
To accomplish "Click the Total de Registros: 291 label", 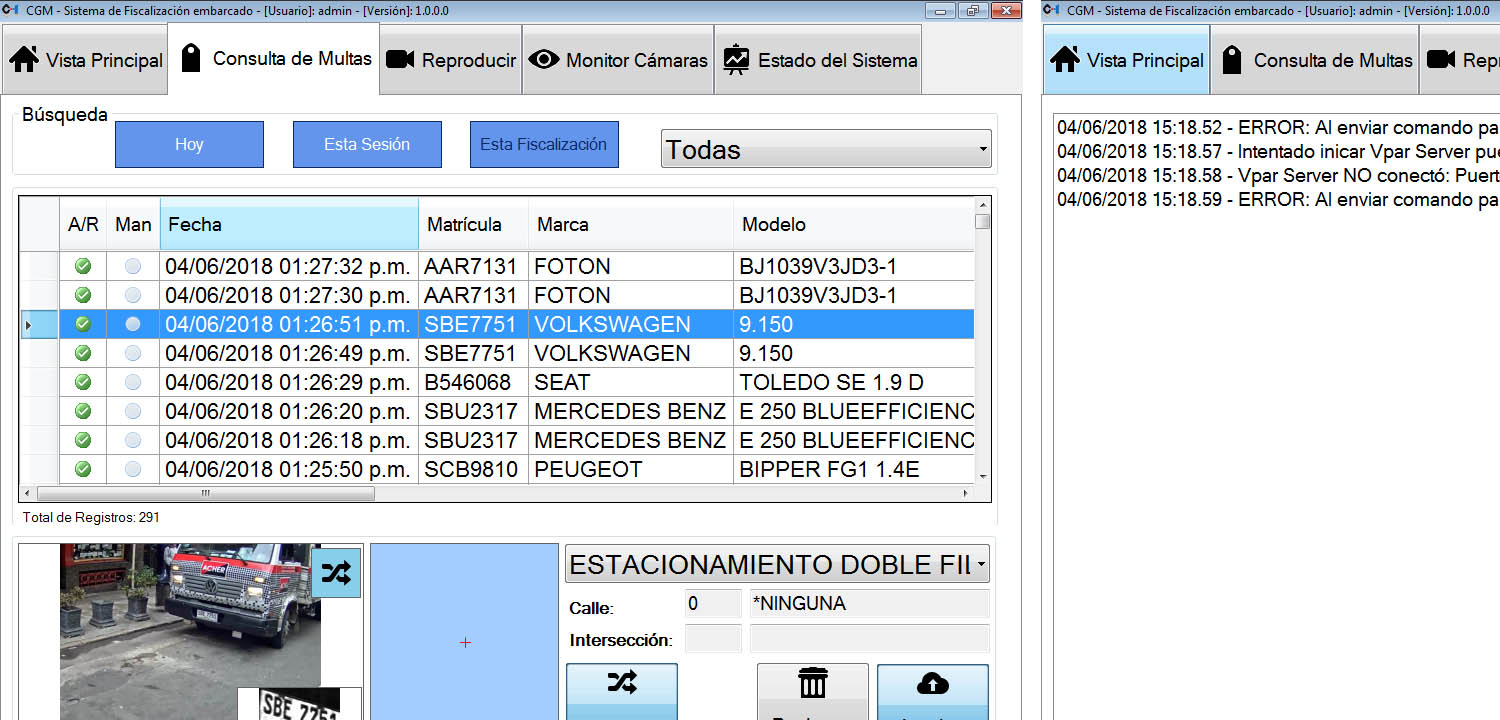I will (x=91, y=517).
